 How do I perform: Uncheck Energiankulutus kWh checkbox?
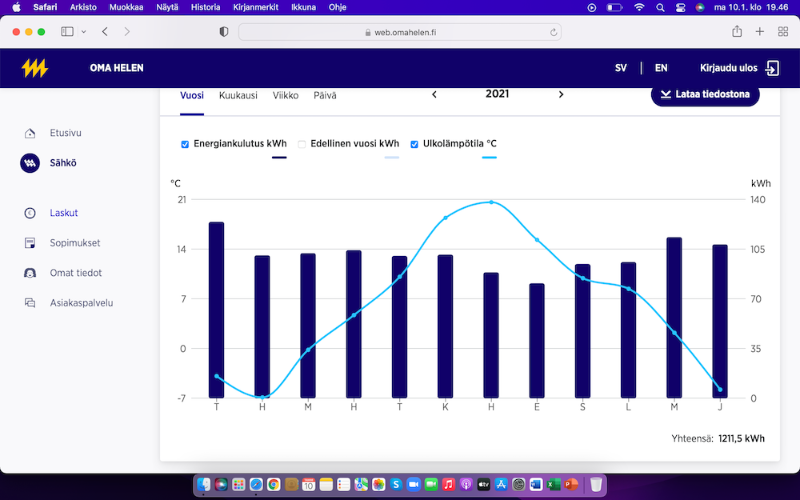[x=185, y=144]
